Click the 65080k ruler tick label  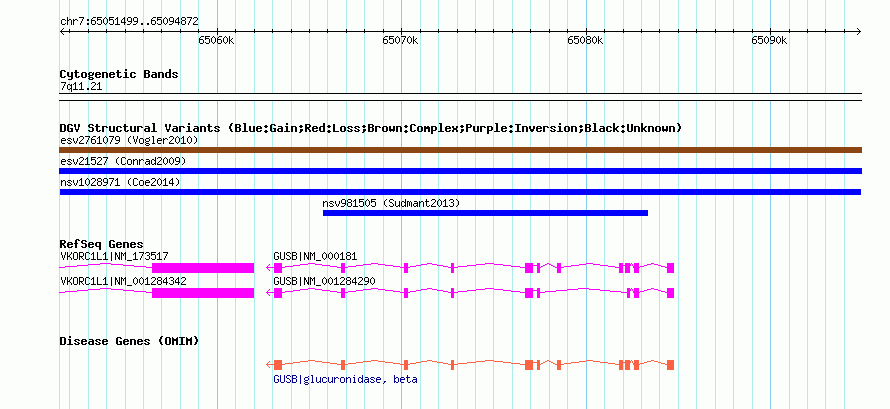585,40
